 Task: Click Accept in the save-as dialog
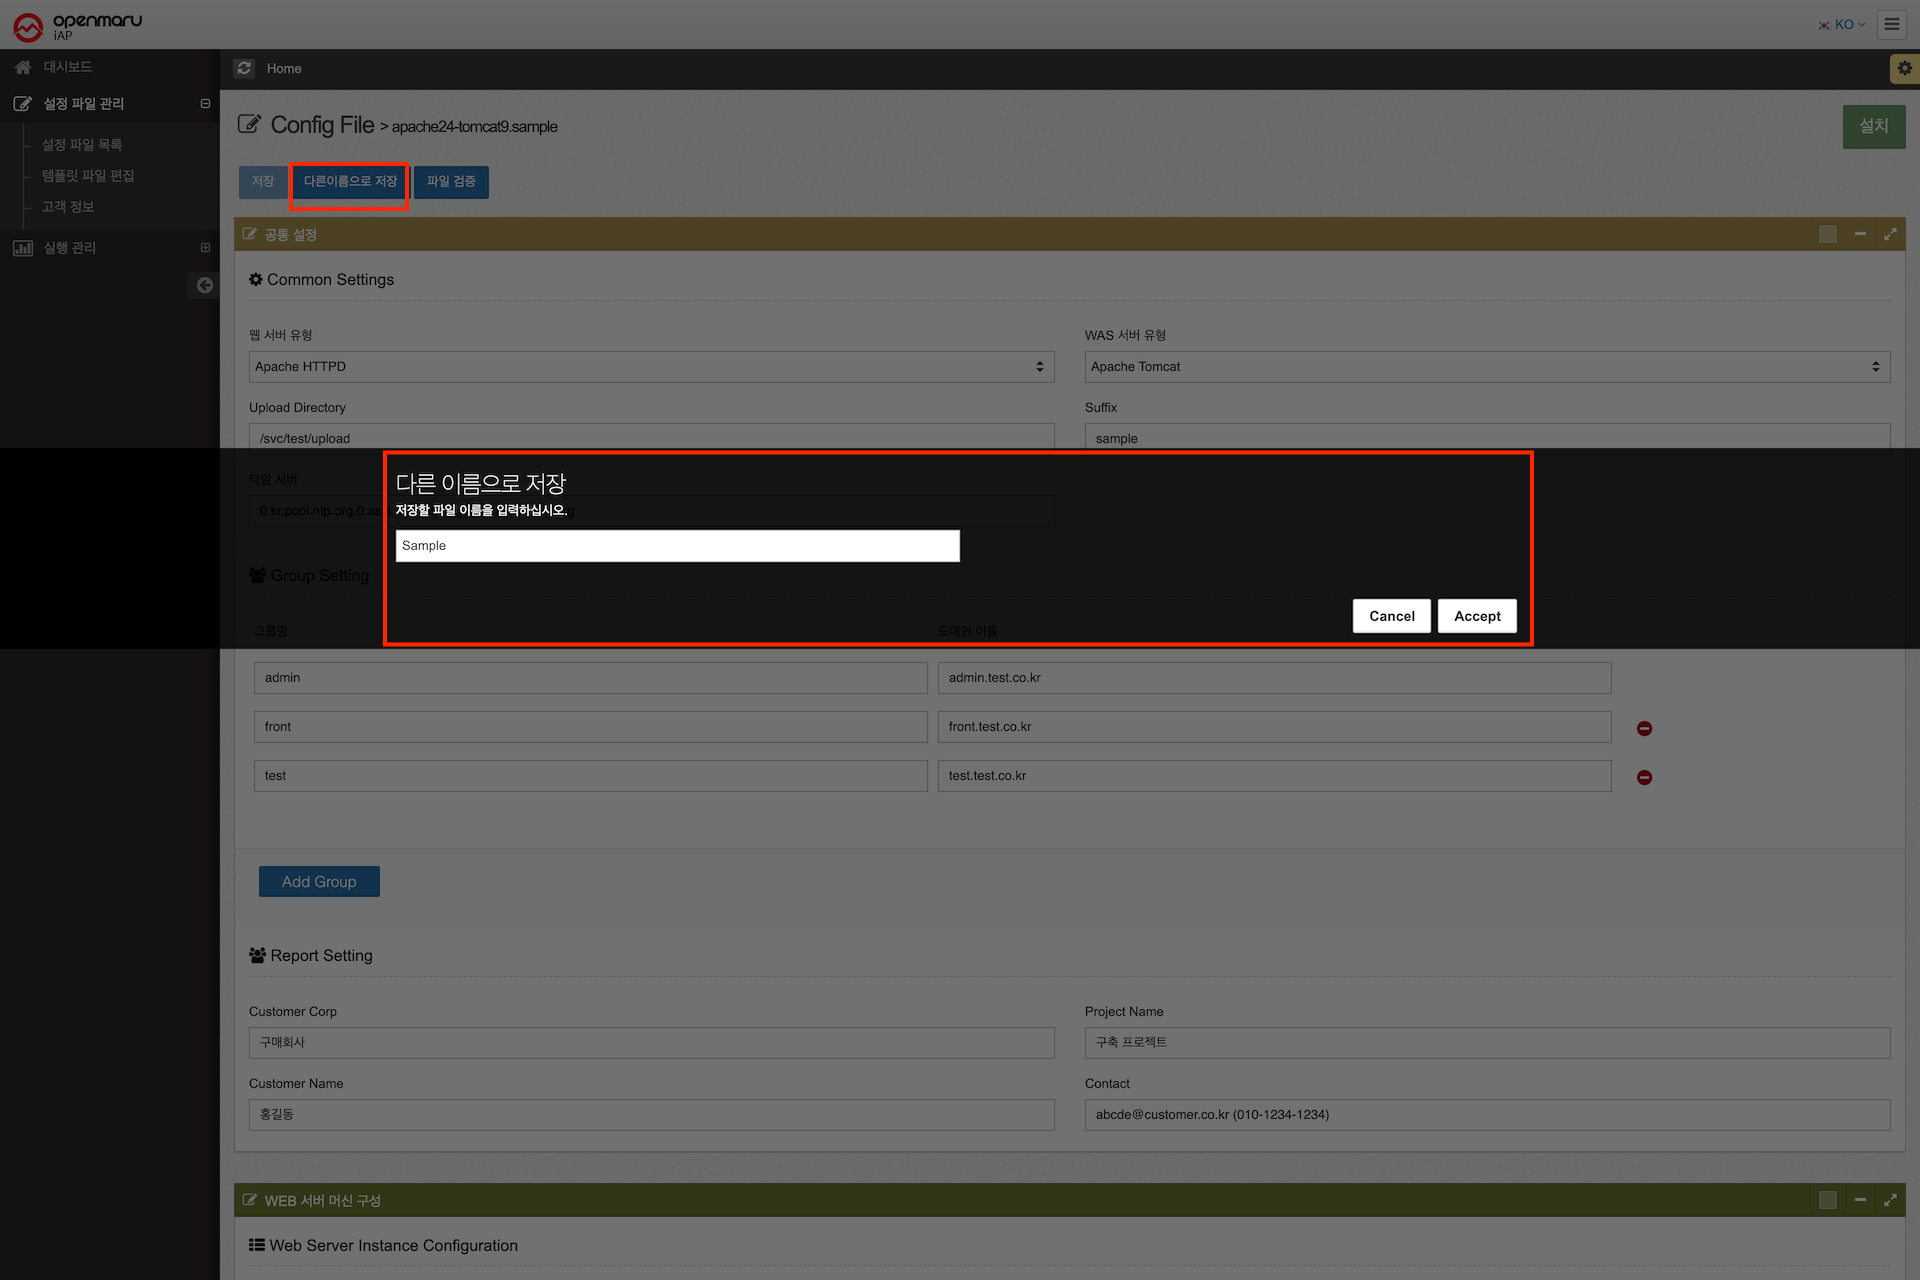tap(1477, 616)
